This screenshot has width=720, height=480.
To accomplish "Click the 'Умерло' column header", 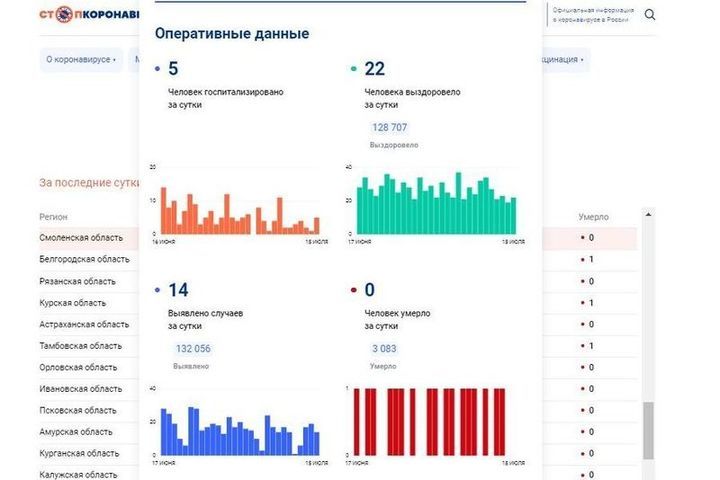I will (x=593, y=217).
